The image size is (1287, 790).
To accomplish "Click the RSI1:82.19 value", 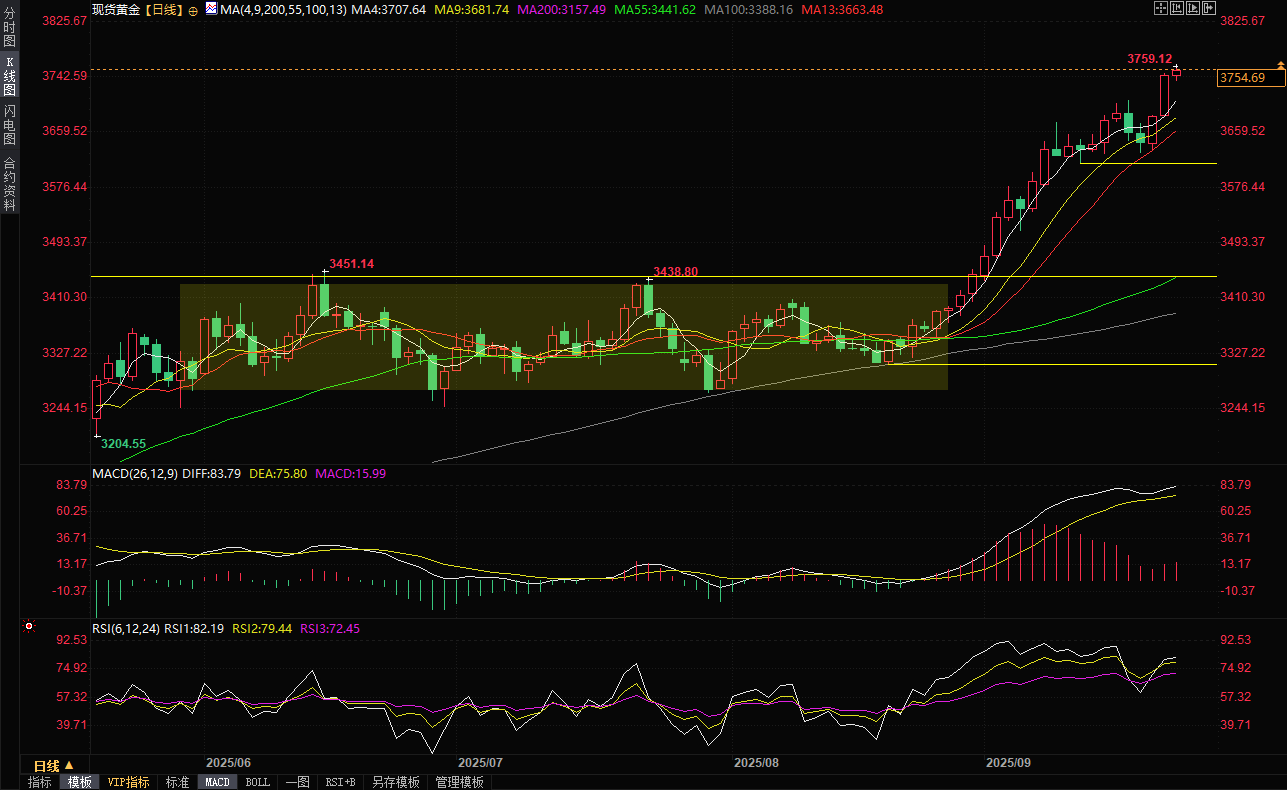I will click(x=195, y=628).
